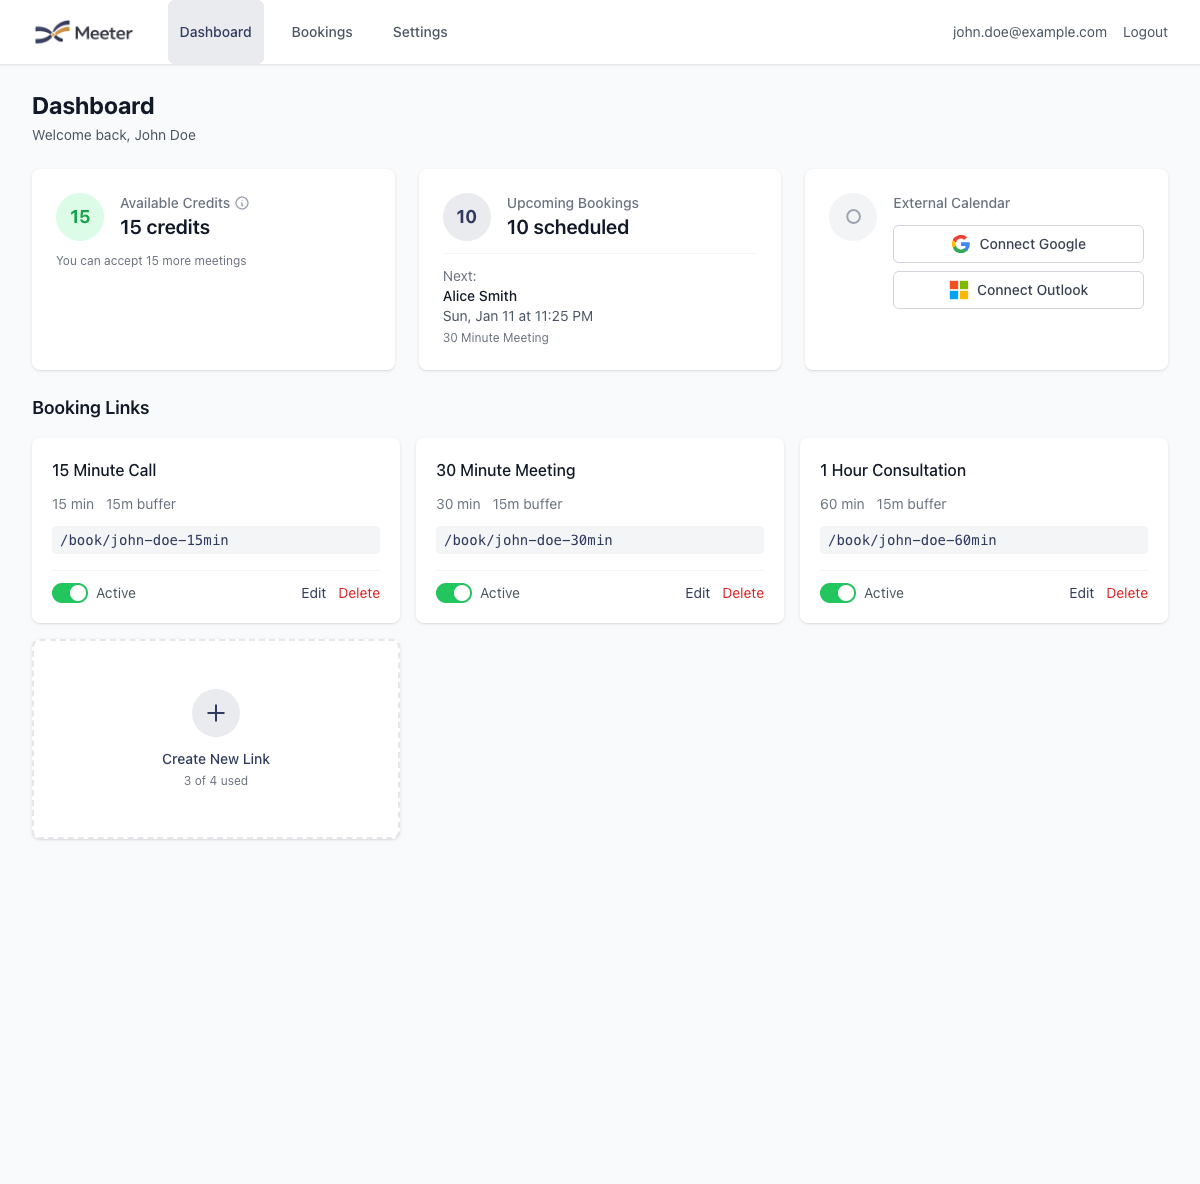Image resolution: width=1200 pixels, height=1184 pixels.
Task: Click the info icon beside Available Credits
Action: 242,203
